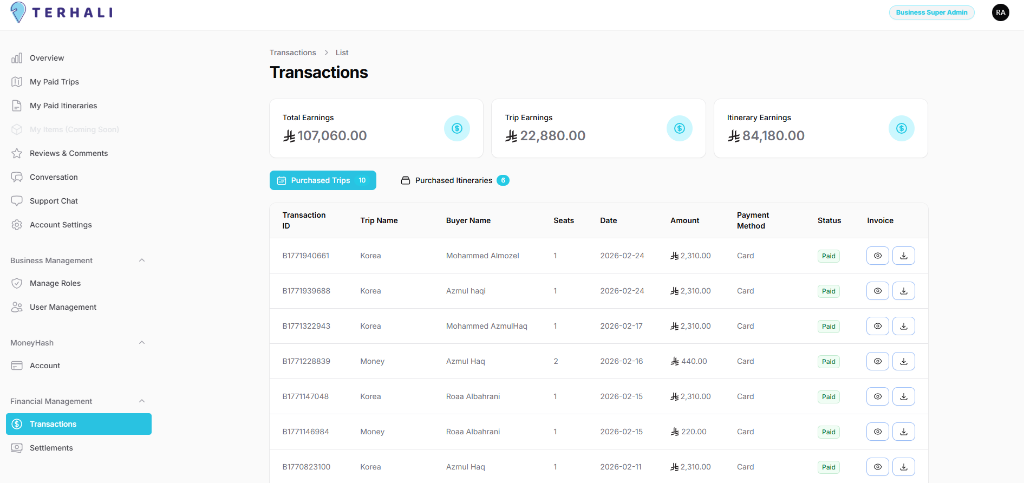Click the disabled My Items (Coming Soon) entry
This screenshot has width=1024, height=483.
click(x=65, y=129)
